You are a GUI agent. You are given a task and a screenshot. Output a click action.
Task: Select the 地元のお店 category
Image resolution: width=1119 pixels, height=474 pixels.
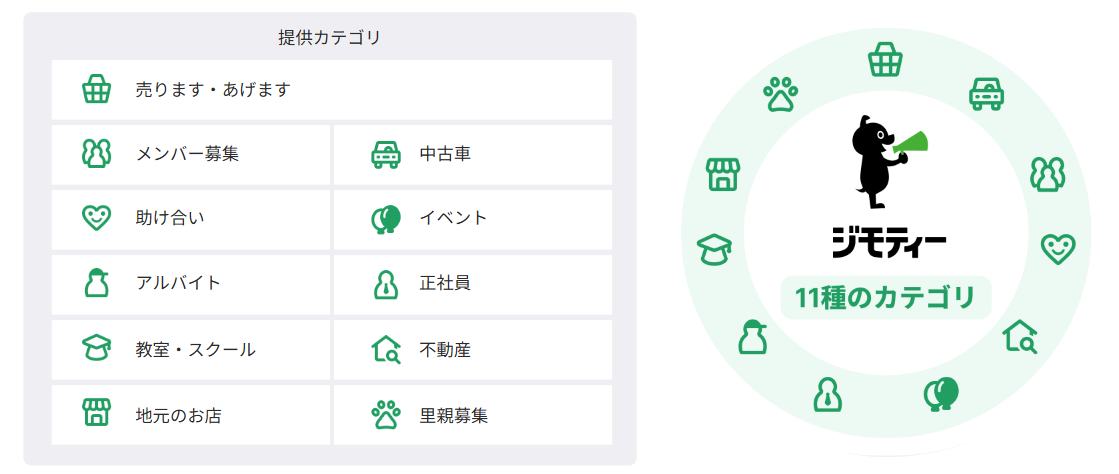click(x=191, y=415)
